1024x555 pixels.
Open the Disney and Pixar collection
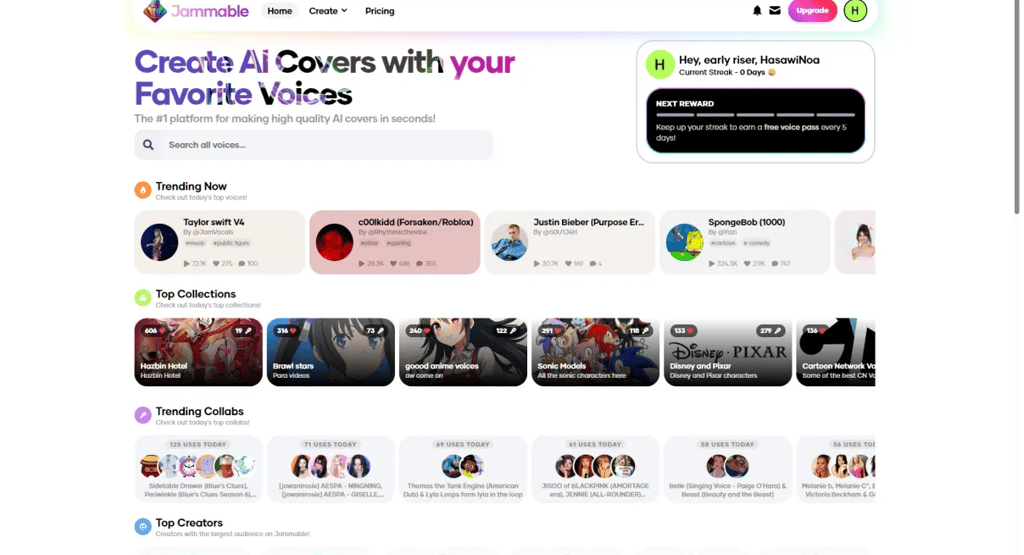click(728, 352)
